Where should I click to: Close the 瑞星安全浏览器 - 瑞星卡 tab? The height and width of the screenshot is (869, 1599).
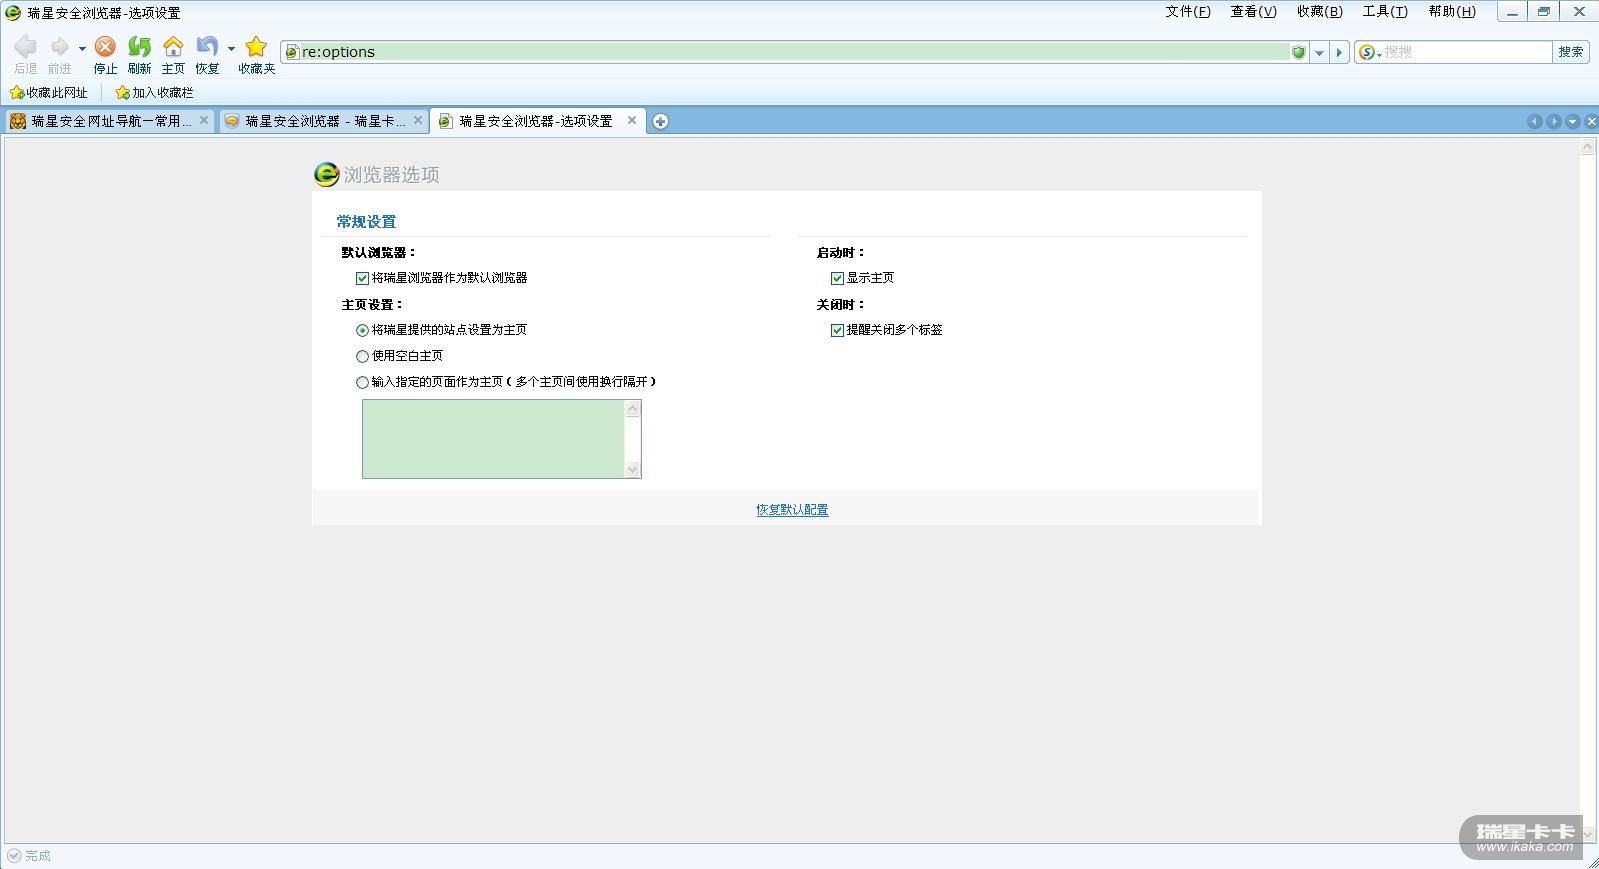point(418,120)
